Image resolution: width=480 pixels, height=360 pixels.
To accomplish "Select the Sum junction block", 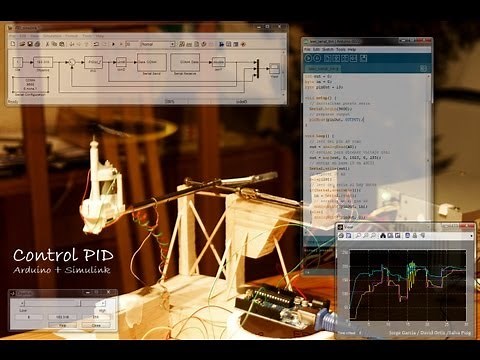I will click(x=71, y=62).
